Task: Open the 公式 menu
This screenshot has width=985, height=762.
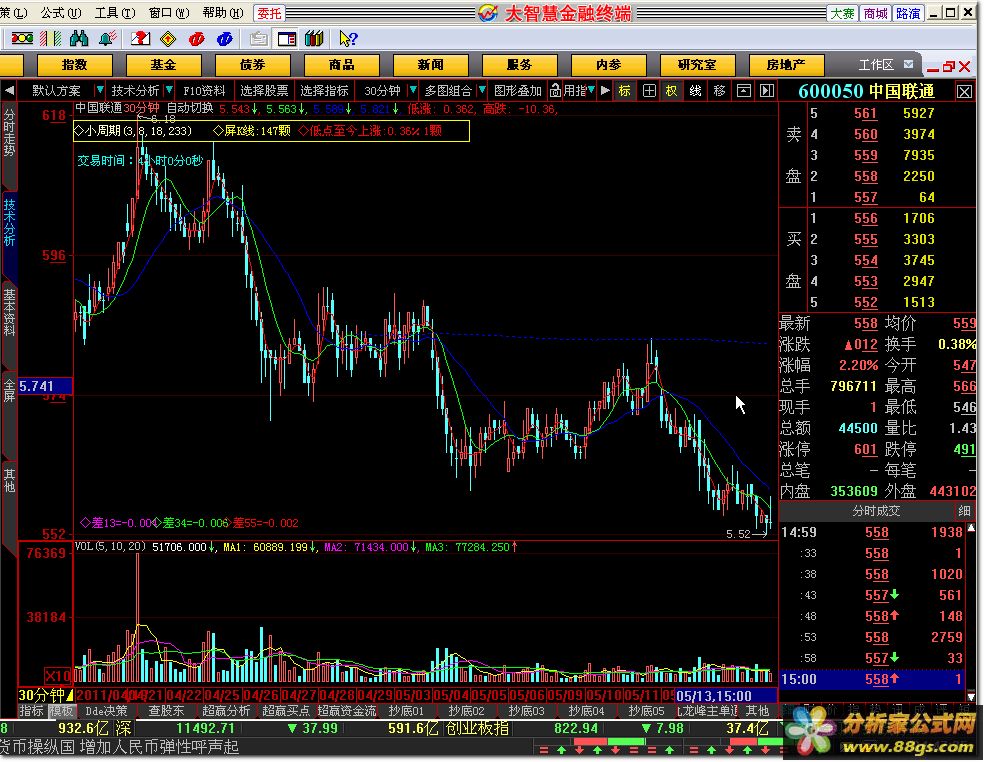Action: click(x=60, y=12)
